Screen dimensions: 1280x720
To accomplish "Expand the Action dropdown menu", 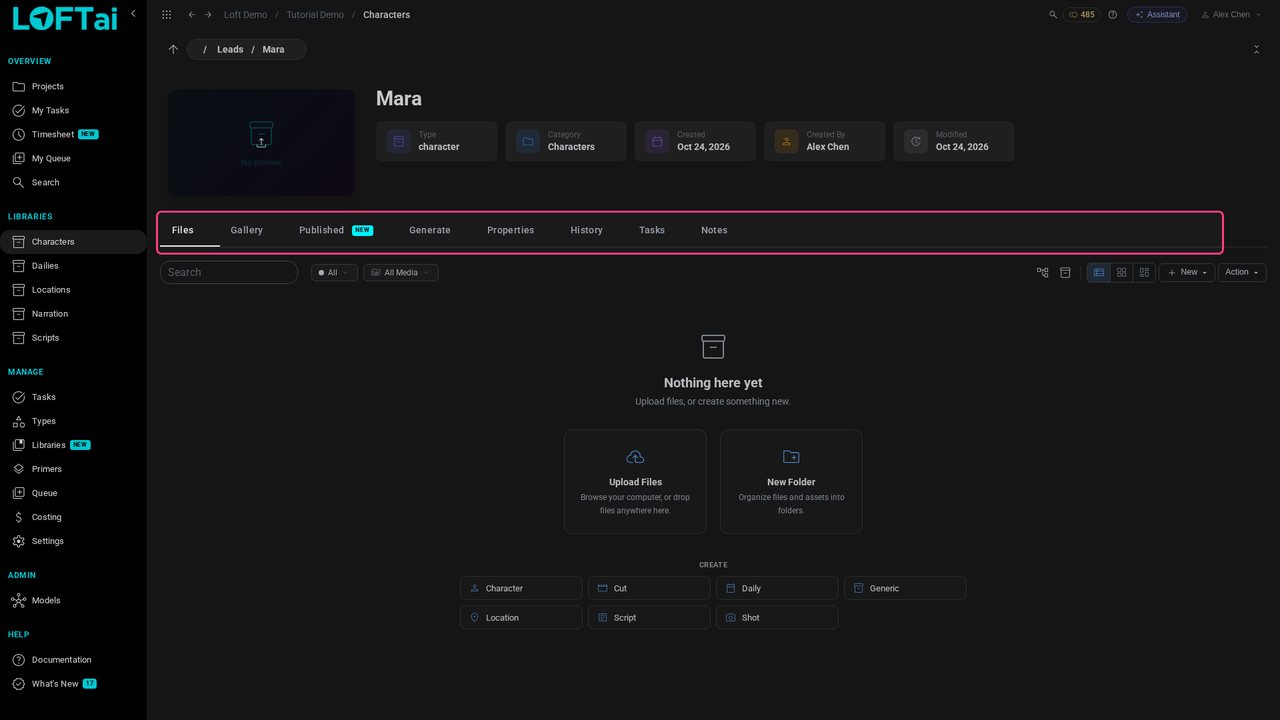I will [1242, 272].
